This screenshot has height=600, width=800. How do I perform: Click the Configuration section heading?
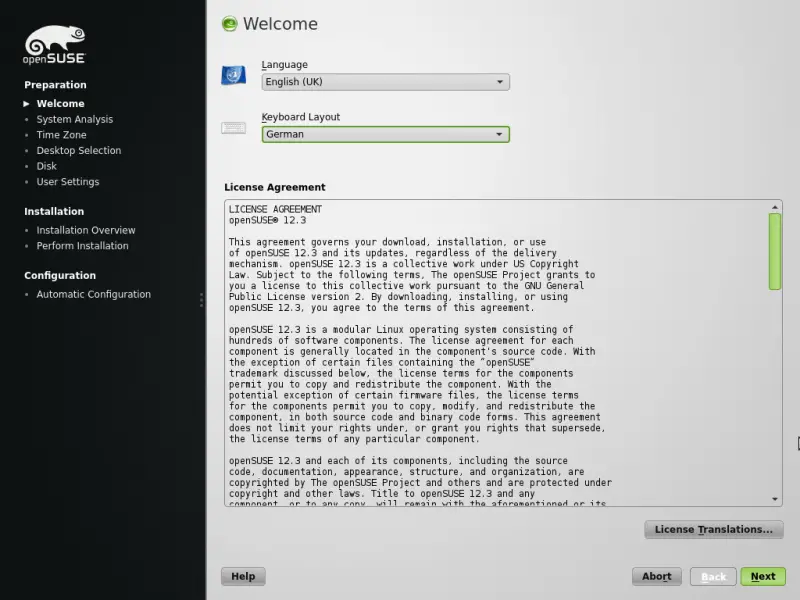(60, 276)
